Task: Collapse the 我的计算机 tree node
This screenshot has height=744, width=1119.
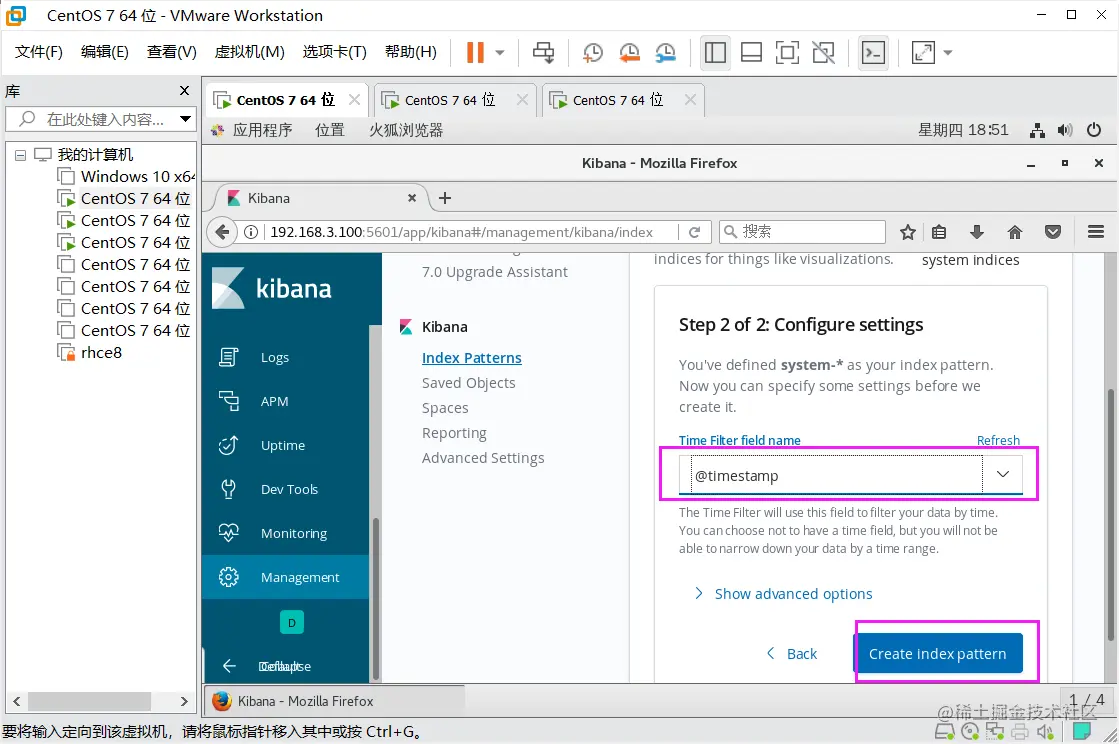Action: point(21,155)
